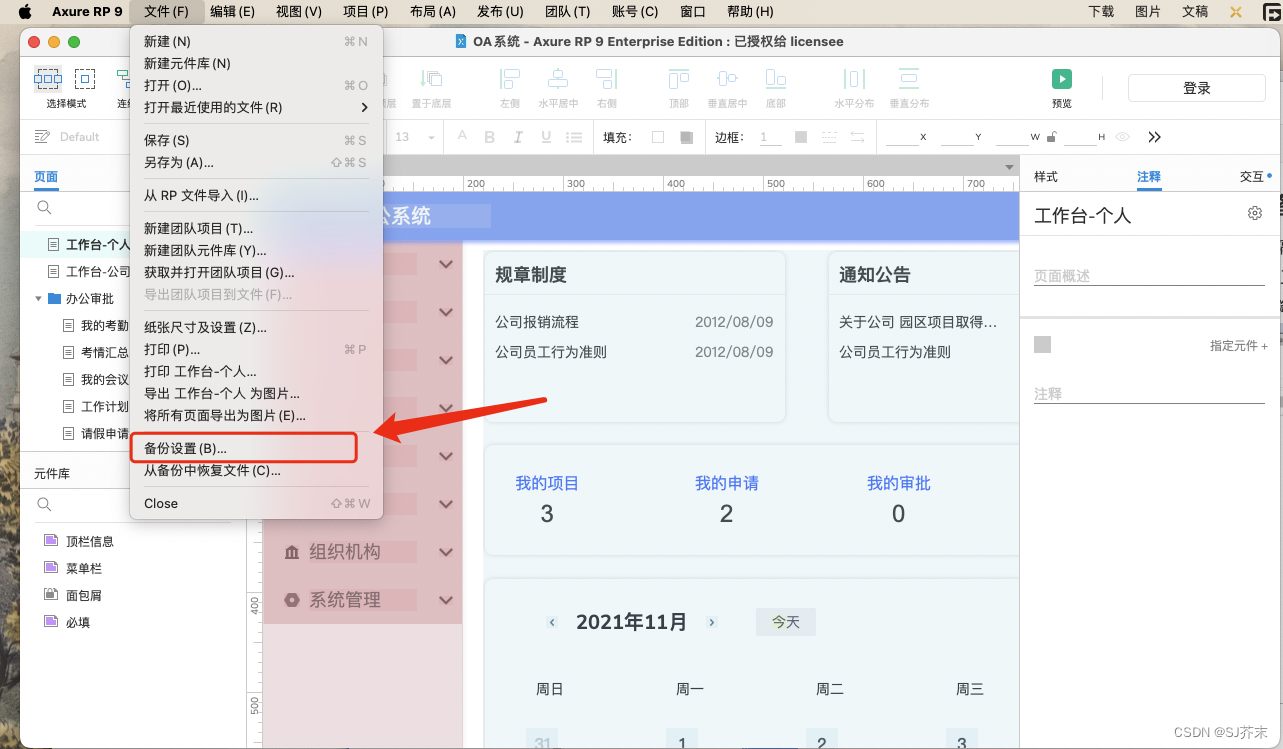Open the notes settings gear icon
This screenshot has width=1283, height=749.
1255,213
